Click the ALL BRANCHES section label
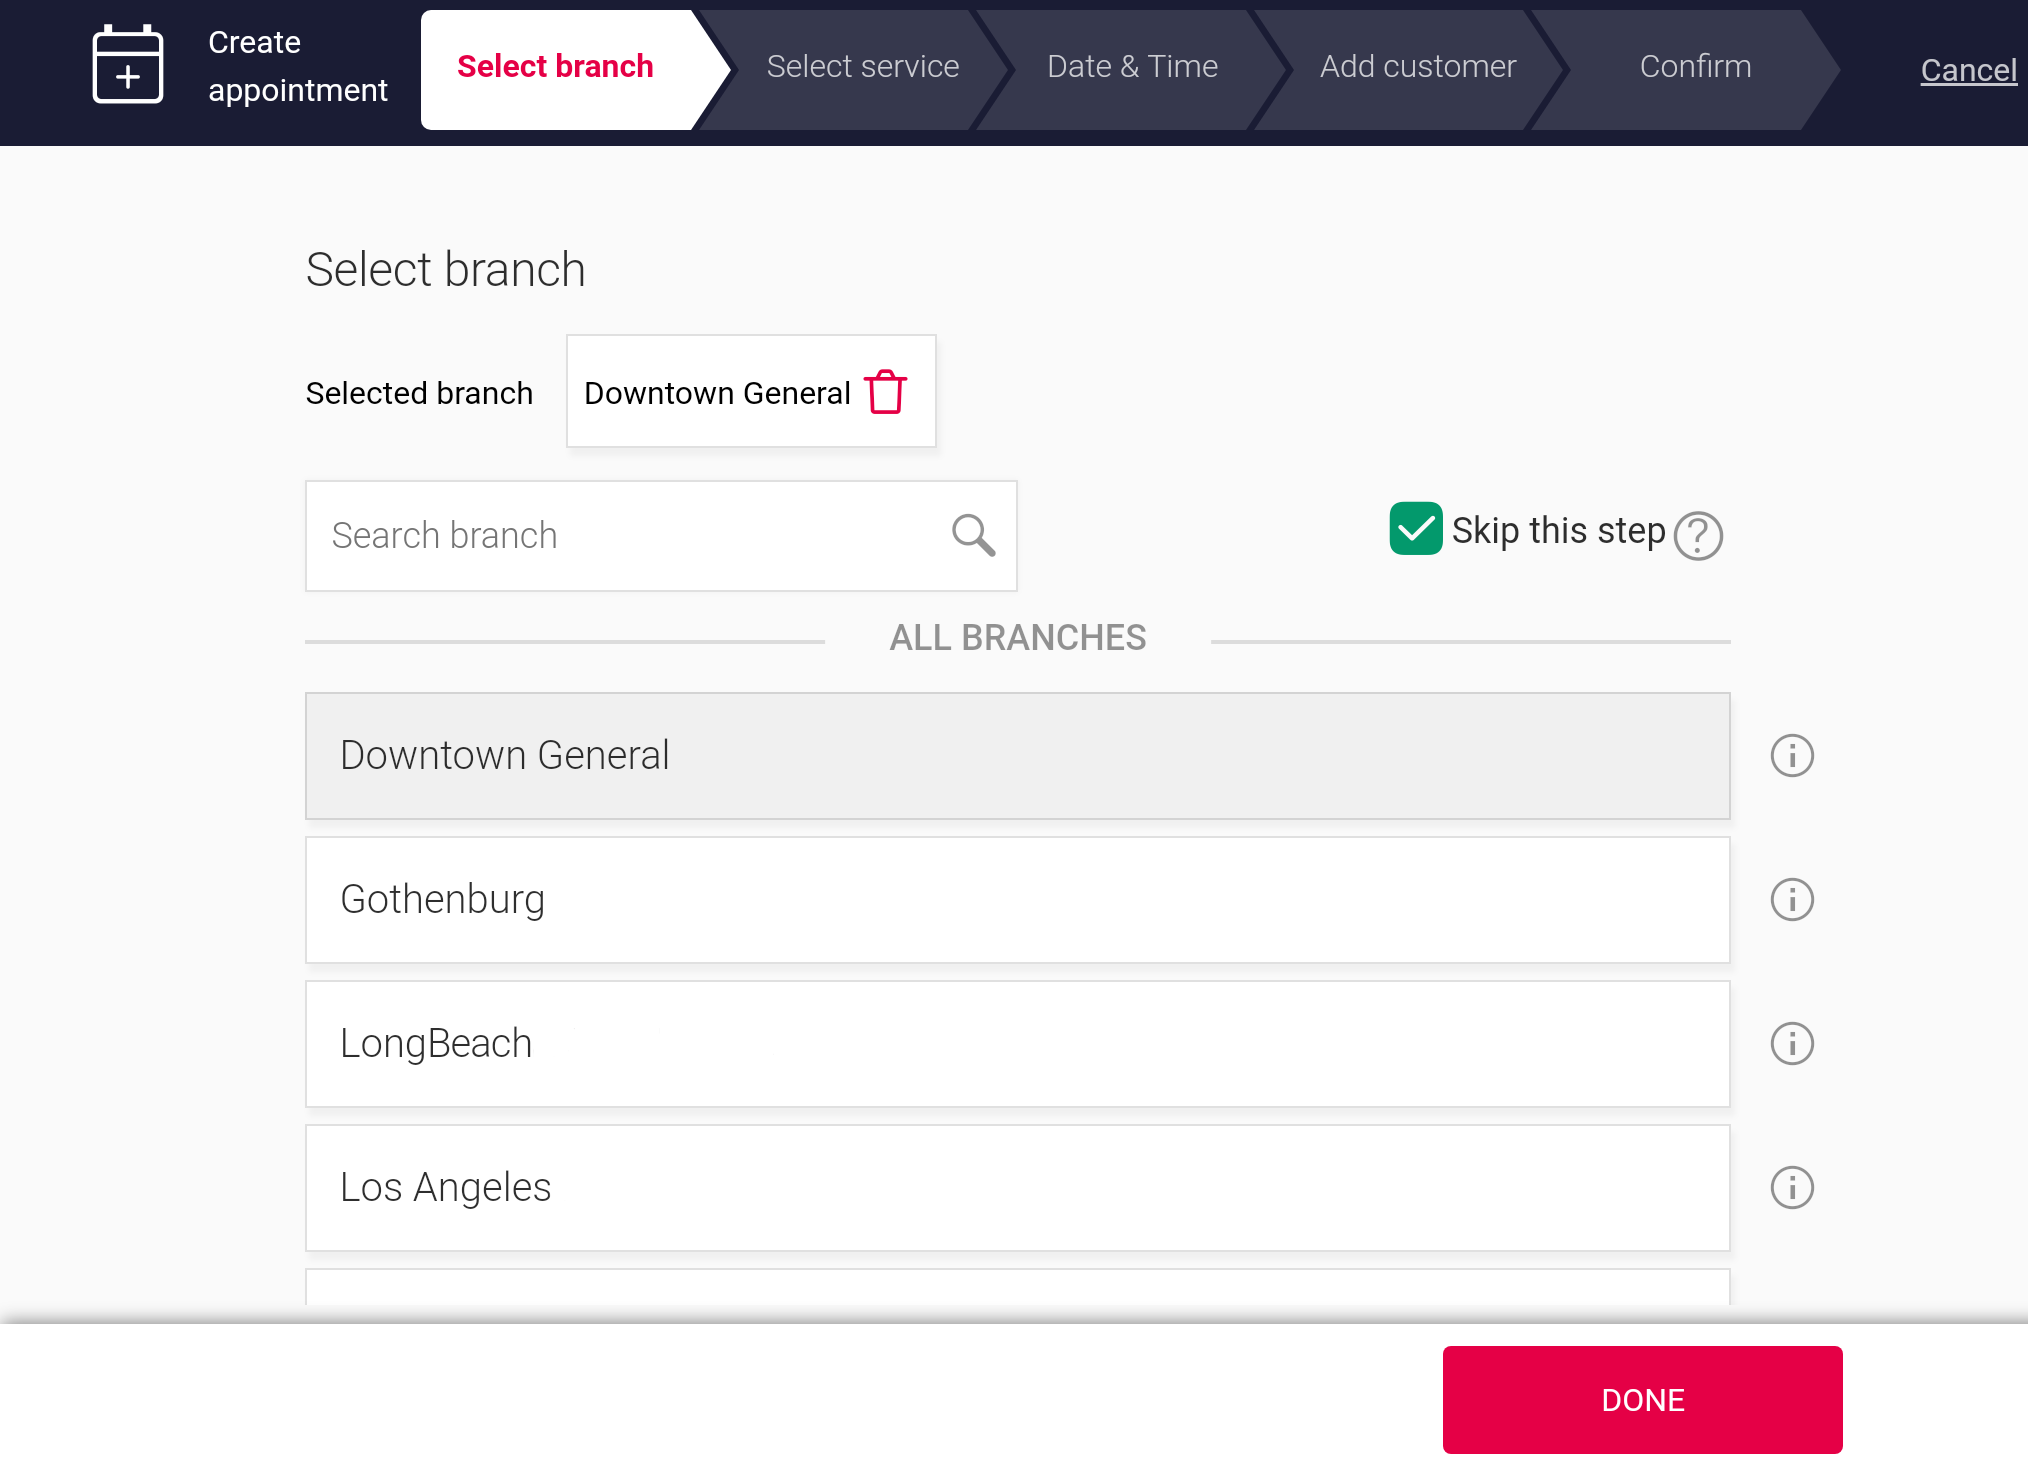 1018,638
